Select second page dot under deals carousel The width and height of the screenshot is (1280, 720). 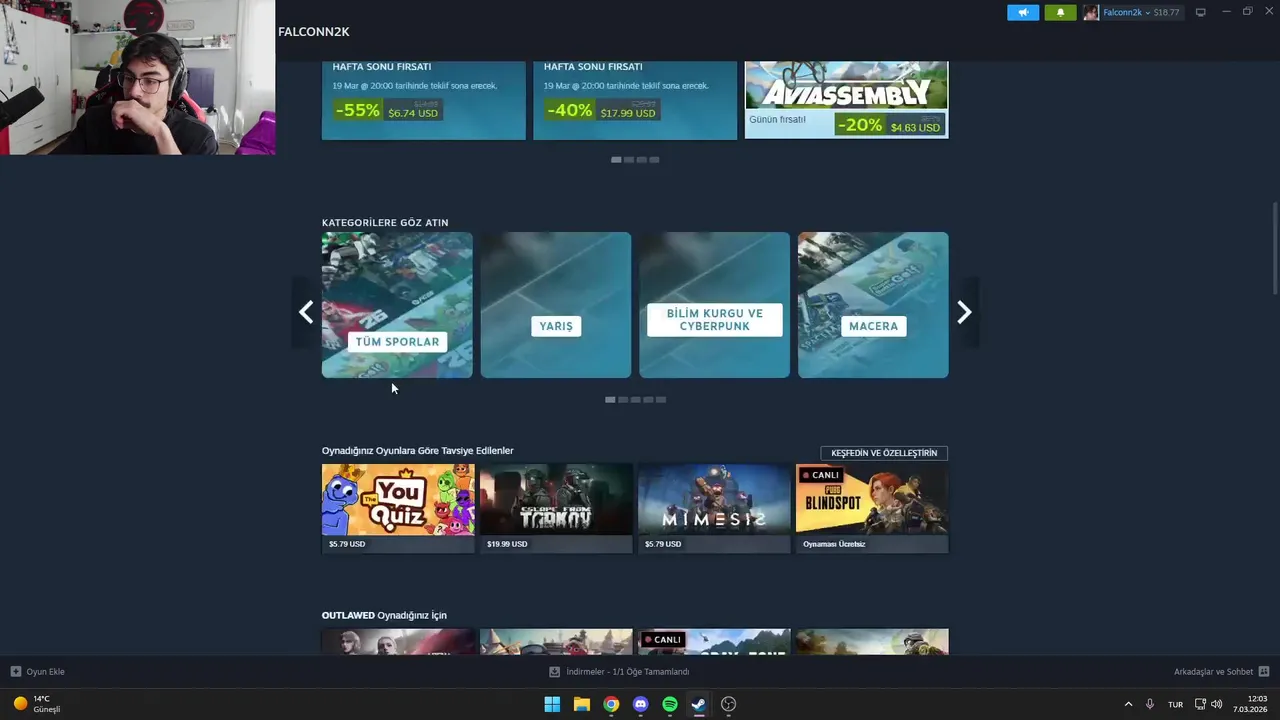(x=629, y=160)
